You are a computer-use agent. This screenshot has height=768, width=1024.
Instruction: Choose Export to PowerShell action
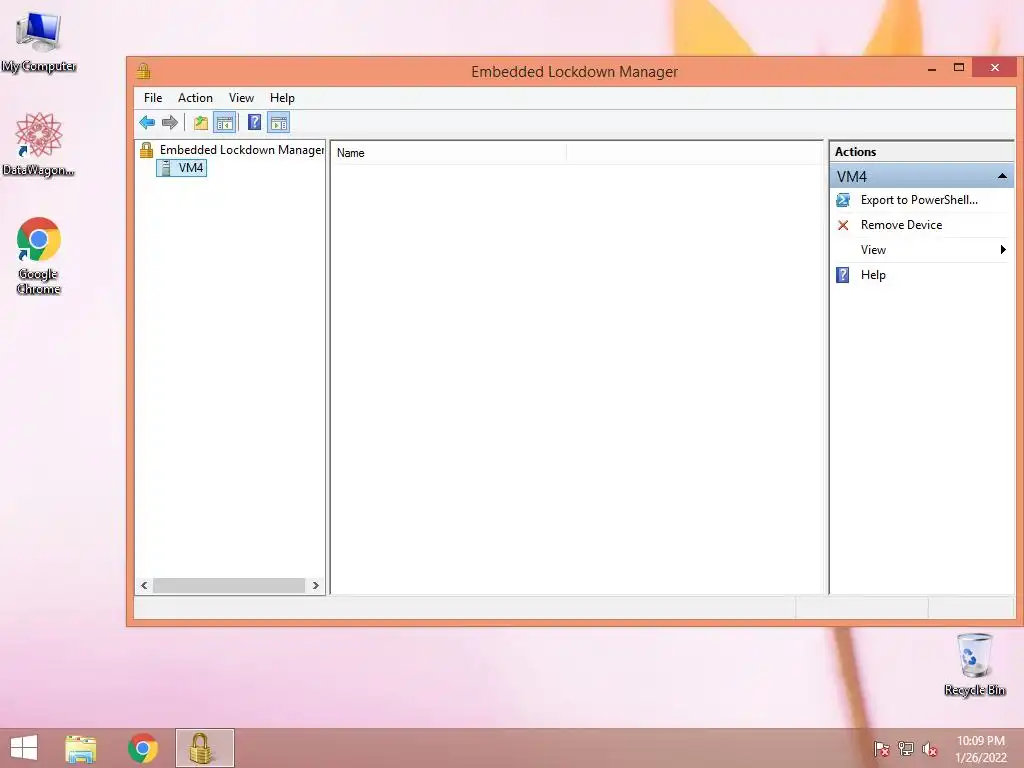coord(921,200)
